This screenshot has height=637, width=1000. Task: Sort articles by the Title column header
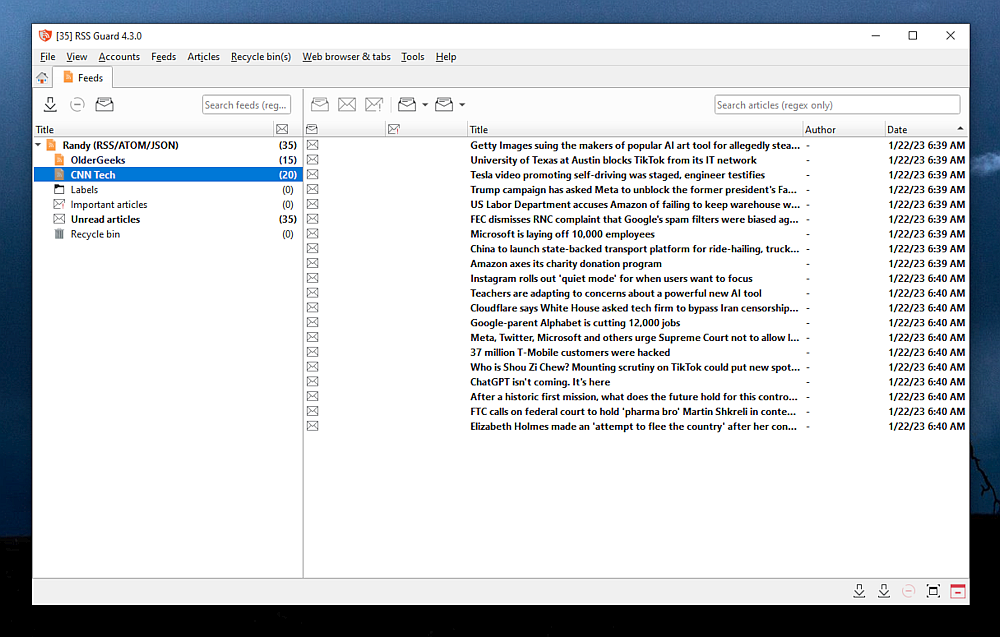[x=635, y=129]
